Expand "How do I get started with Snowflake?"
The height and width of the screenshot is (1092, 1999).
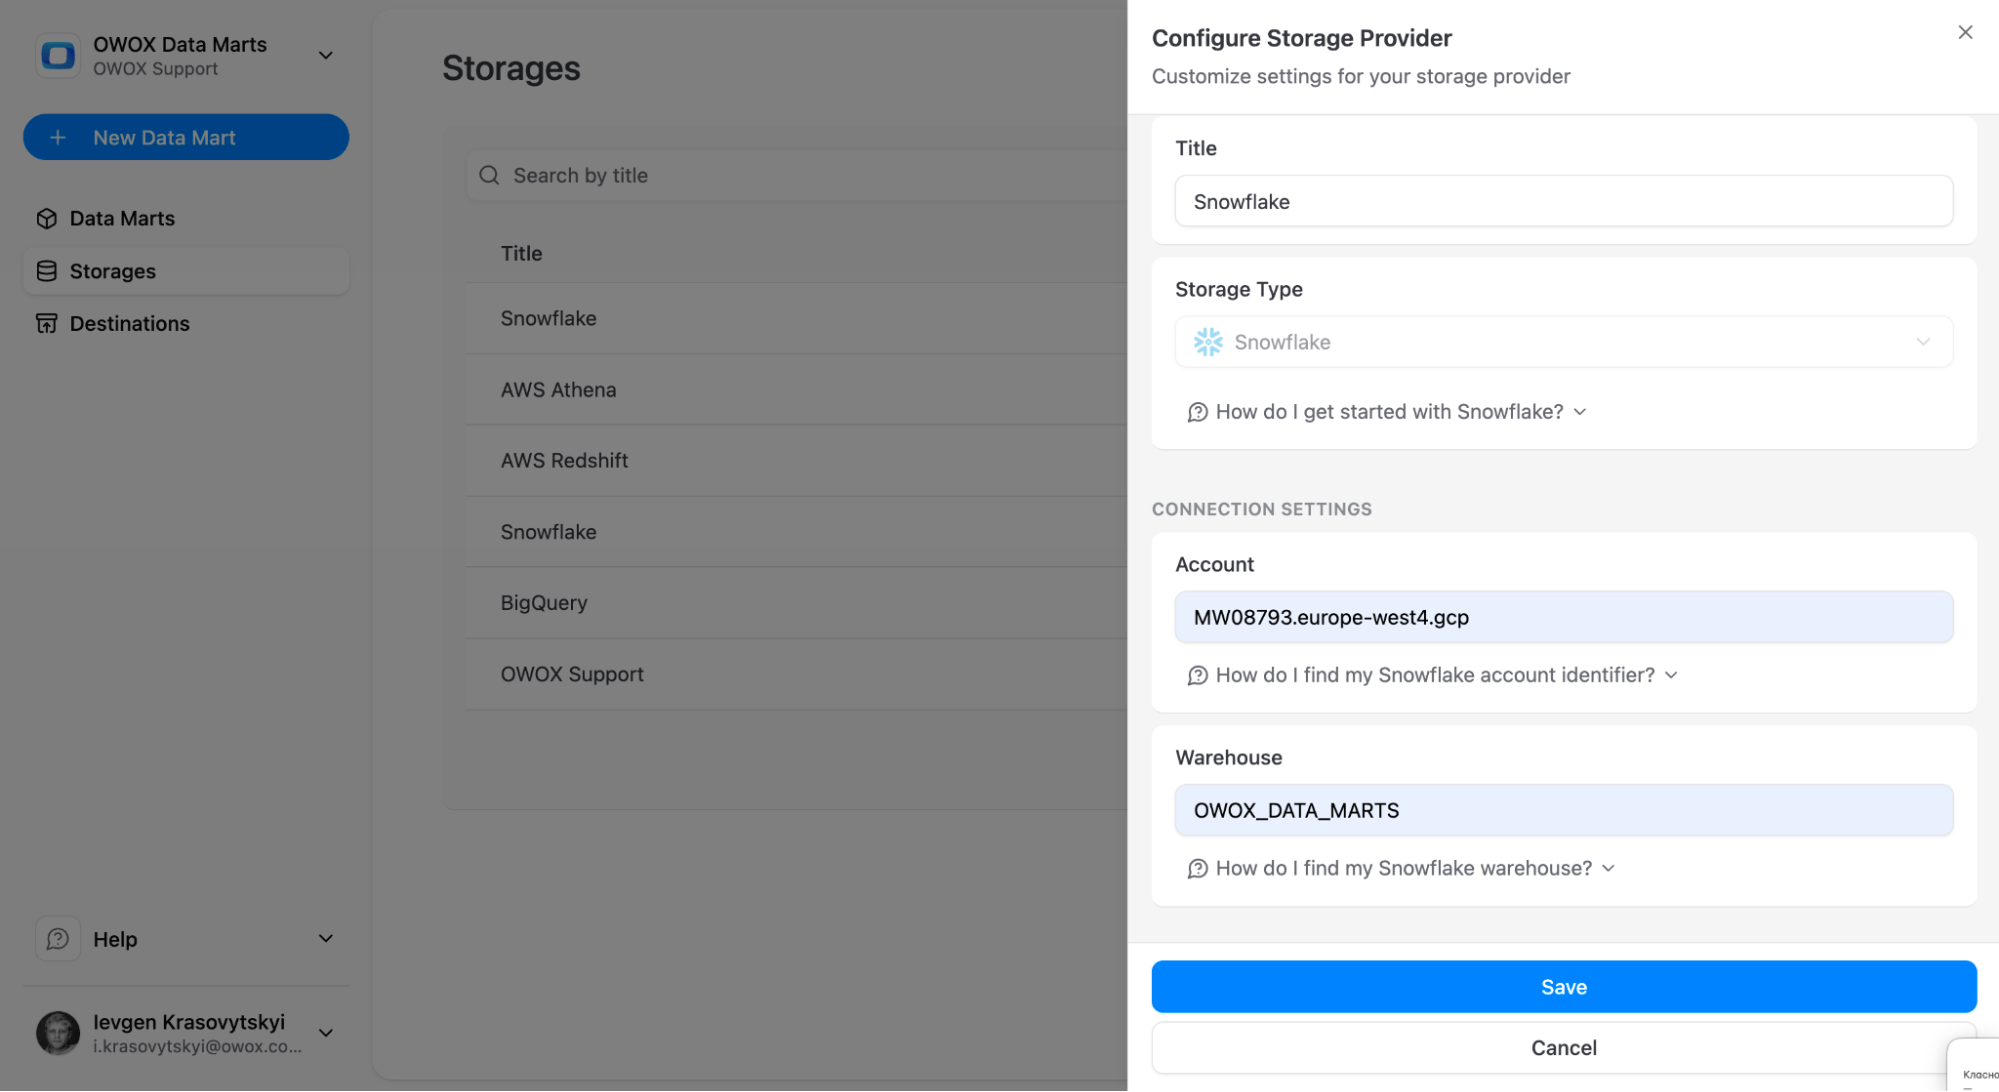click(1387, 412)
